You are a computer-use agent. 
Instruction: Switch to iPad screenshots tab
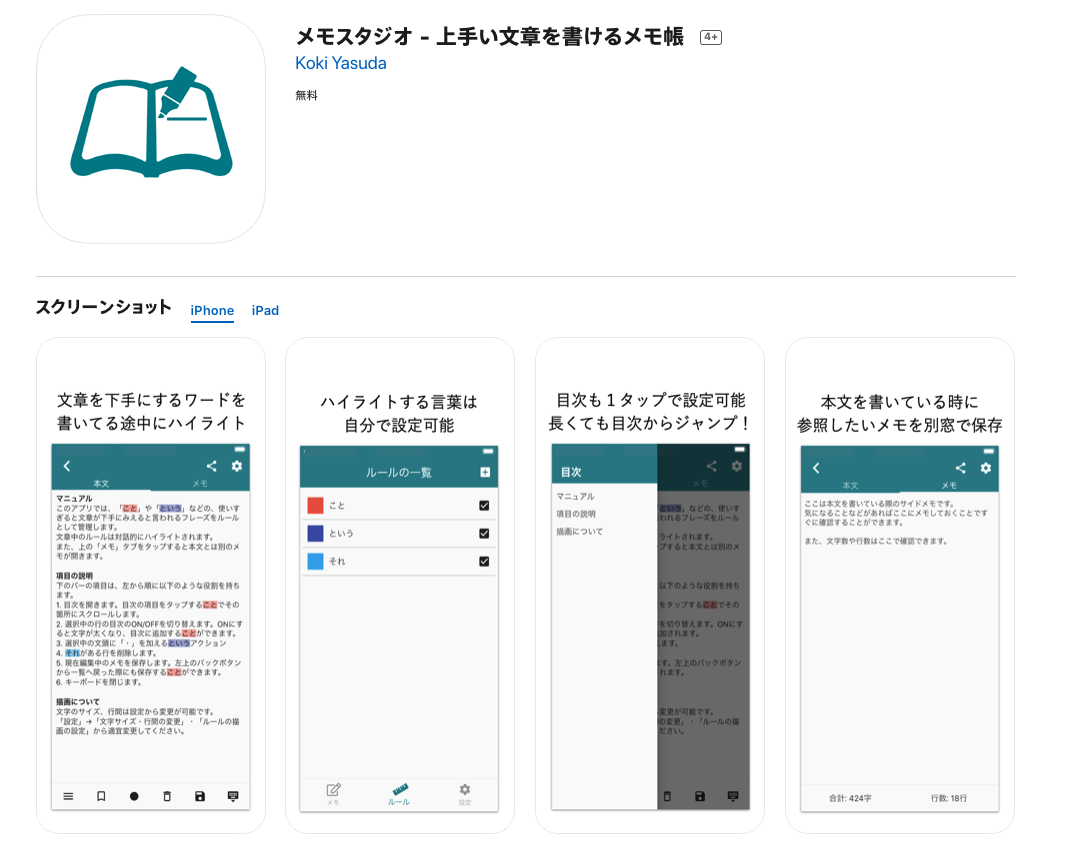pos(265,310)
